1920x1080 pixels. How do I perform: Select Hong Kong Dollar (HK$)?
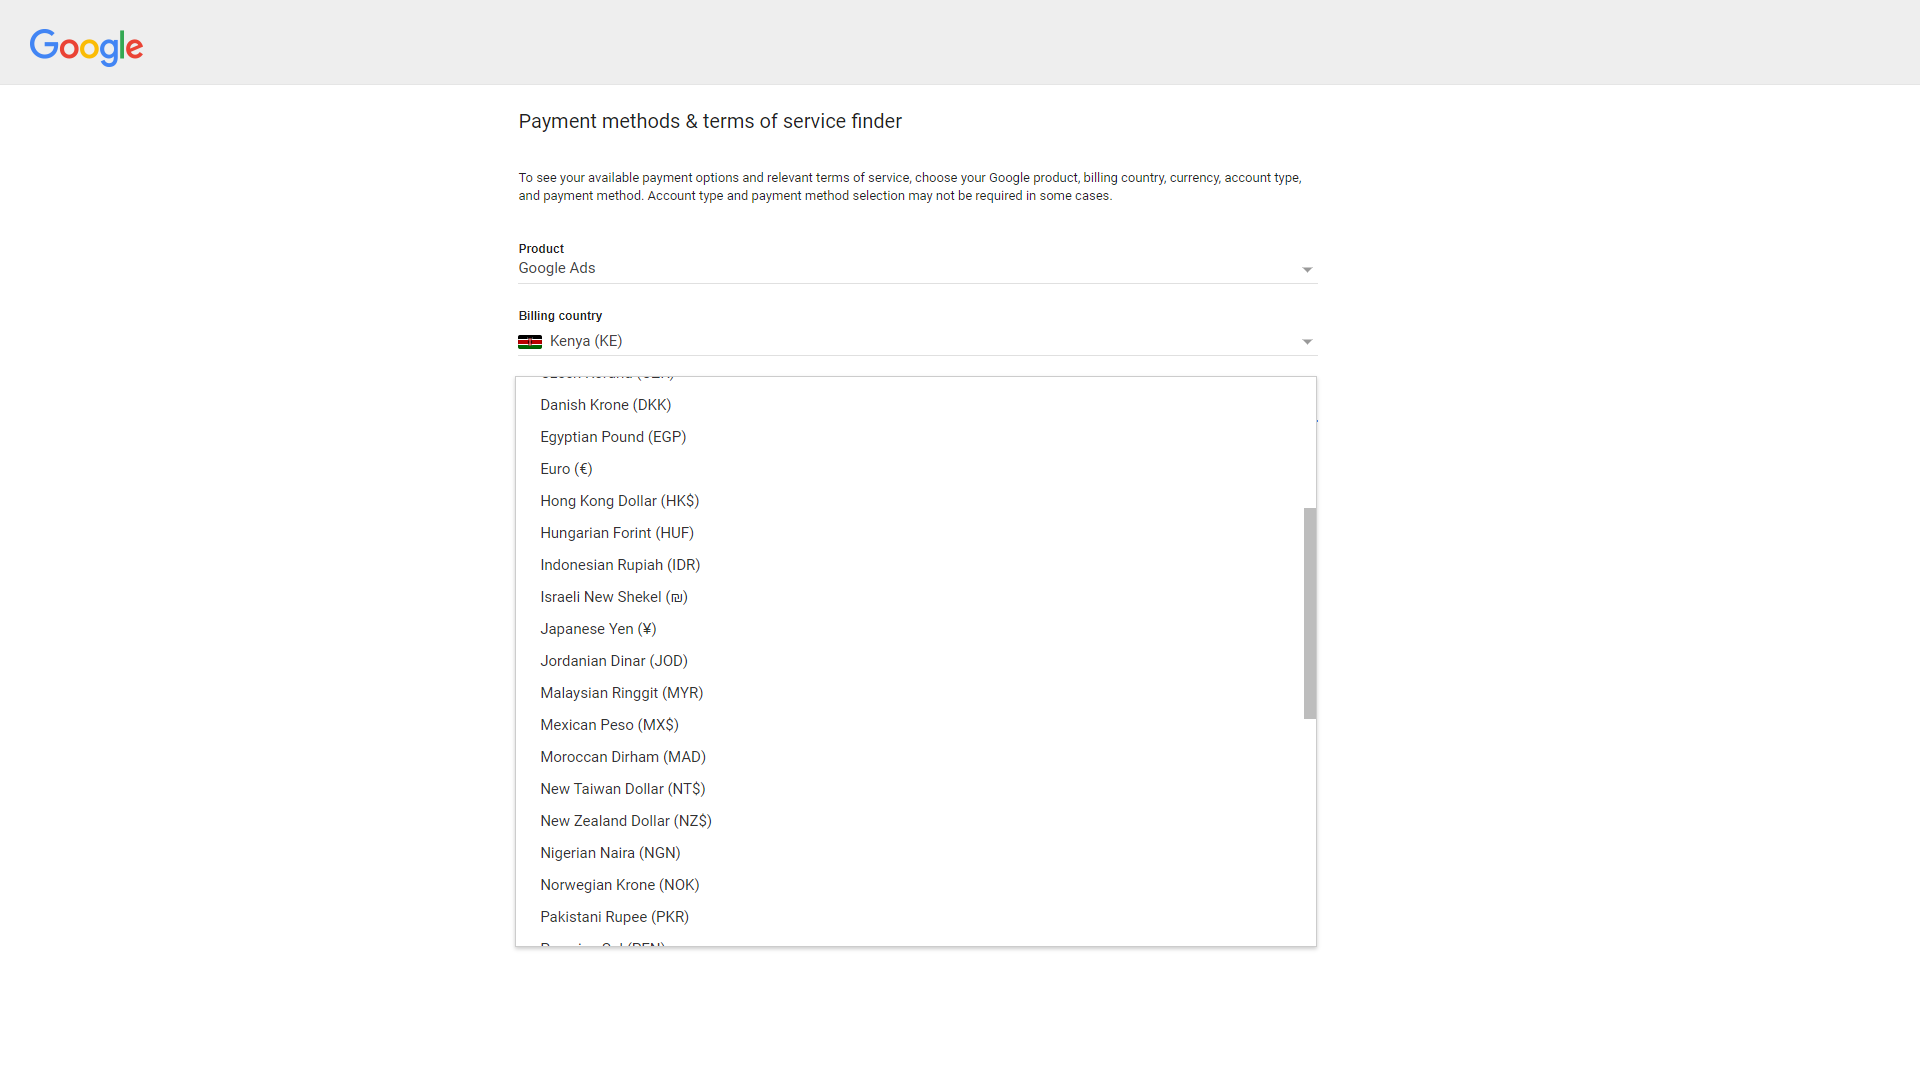(619, 500)
